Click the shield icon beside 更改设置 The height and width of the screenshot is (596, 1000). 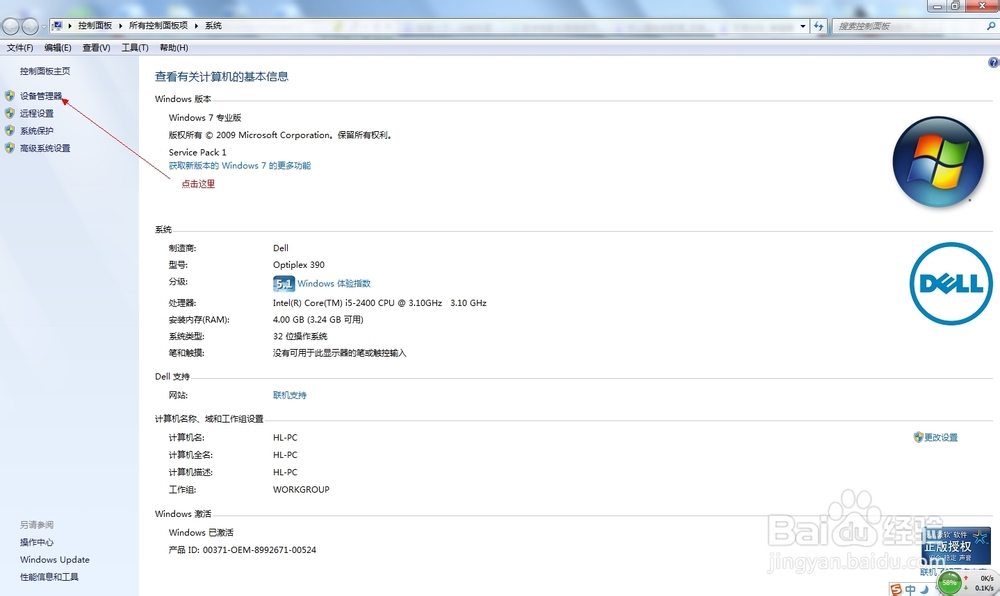coord(918,437)
